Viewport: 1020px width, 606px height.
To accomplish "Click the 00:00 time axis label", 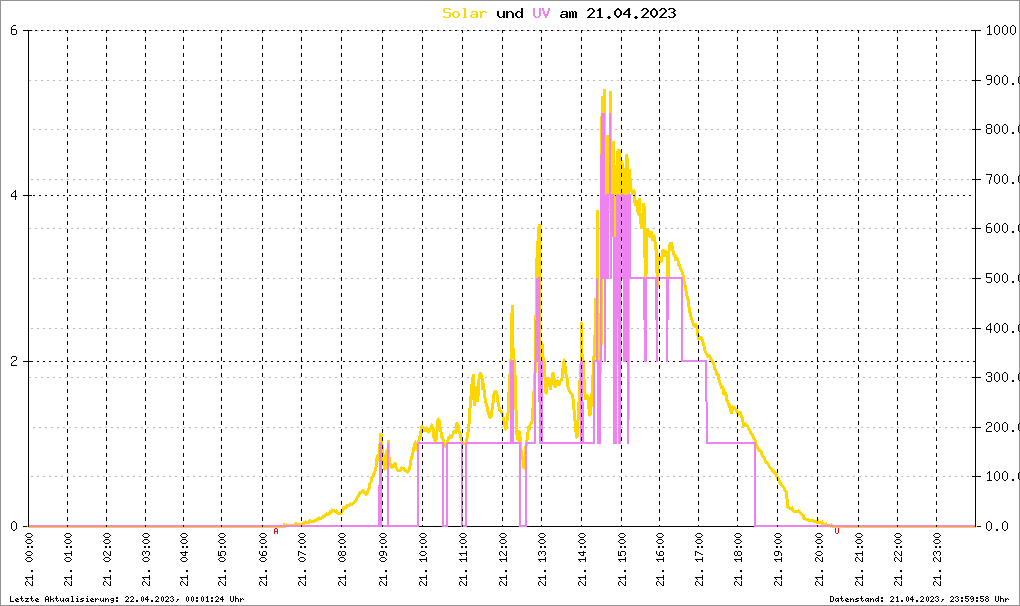I will 29,559.
